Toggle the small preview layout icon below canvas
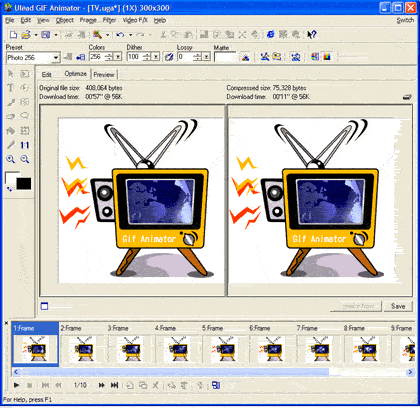Image resolution: width=420 pixels, height=408 pixels. (x=44, y=306)
